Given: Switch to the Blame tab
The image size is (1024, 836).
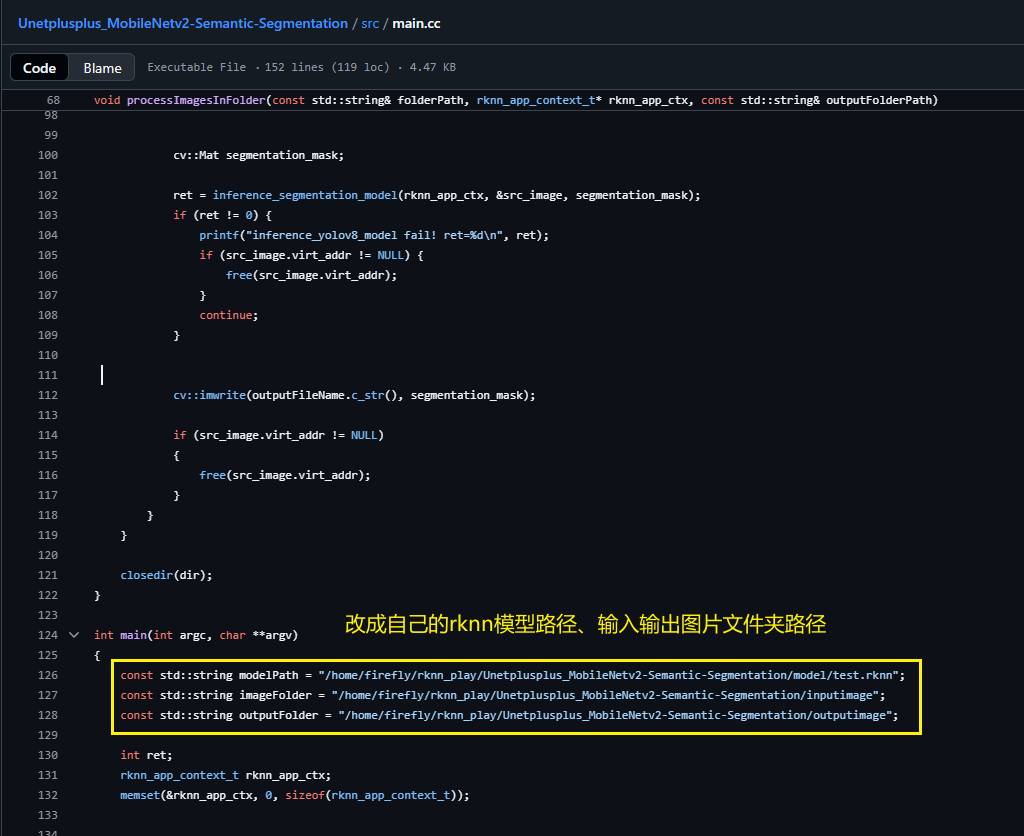Looking at the screenshot, I should pyautogui.click(x=102, y=68).
